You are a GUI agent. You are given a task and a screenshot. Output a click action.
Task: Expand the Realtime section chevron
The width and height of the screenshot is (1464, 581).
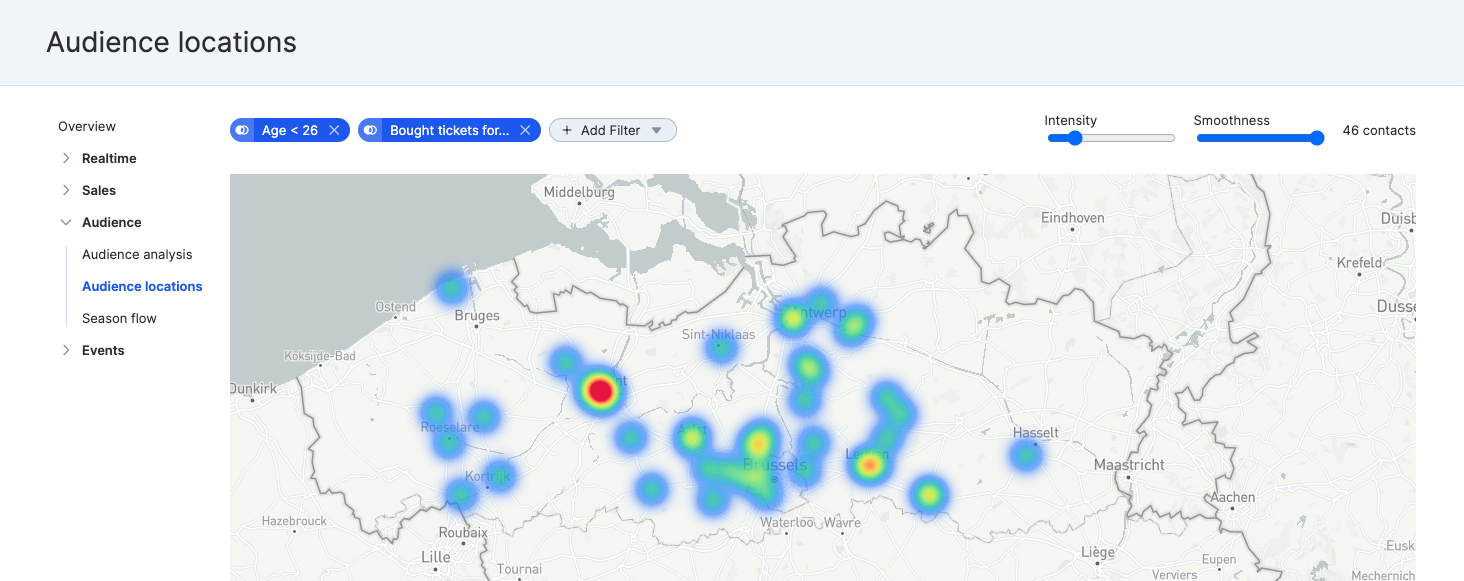(66, 158)
